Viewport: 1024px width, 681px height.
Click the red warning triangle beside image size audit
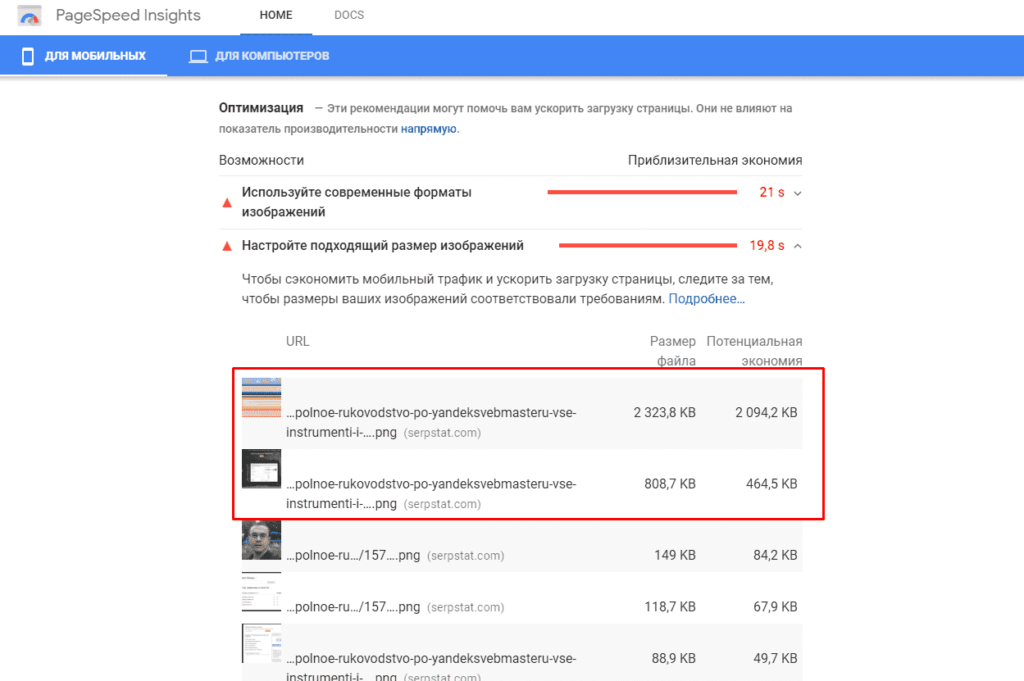coord(227,246)
